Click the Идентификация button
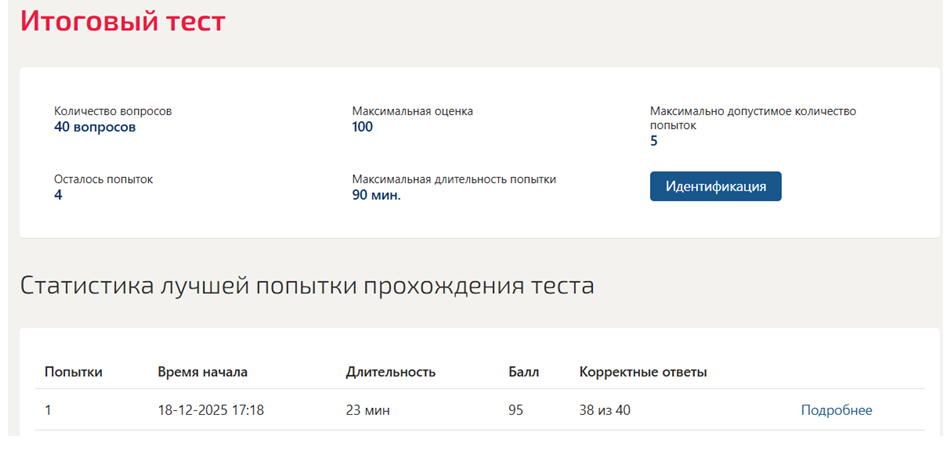951x453 pixels. point(716,186)
